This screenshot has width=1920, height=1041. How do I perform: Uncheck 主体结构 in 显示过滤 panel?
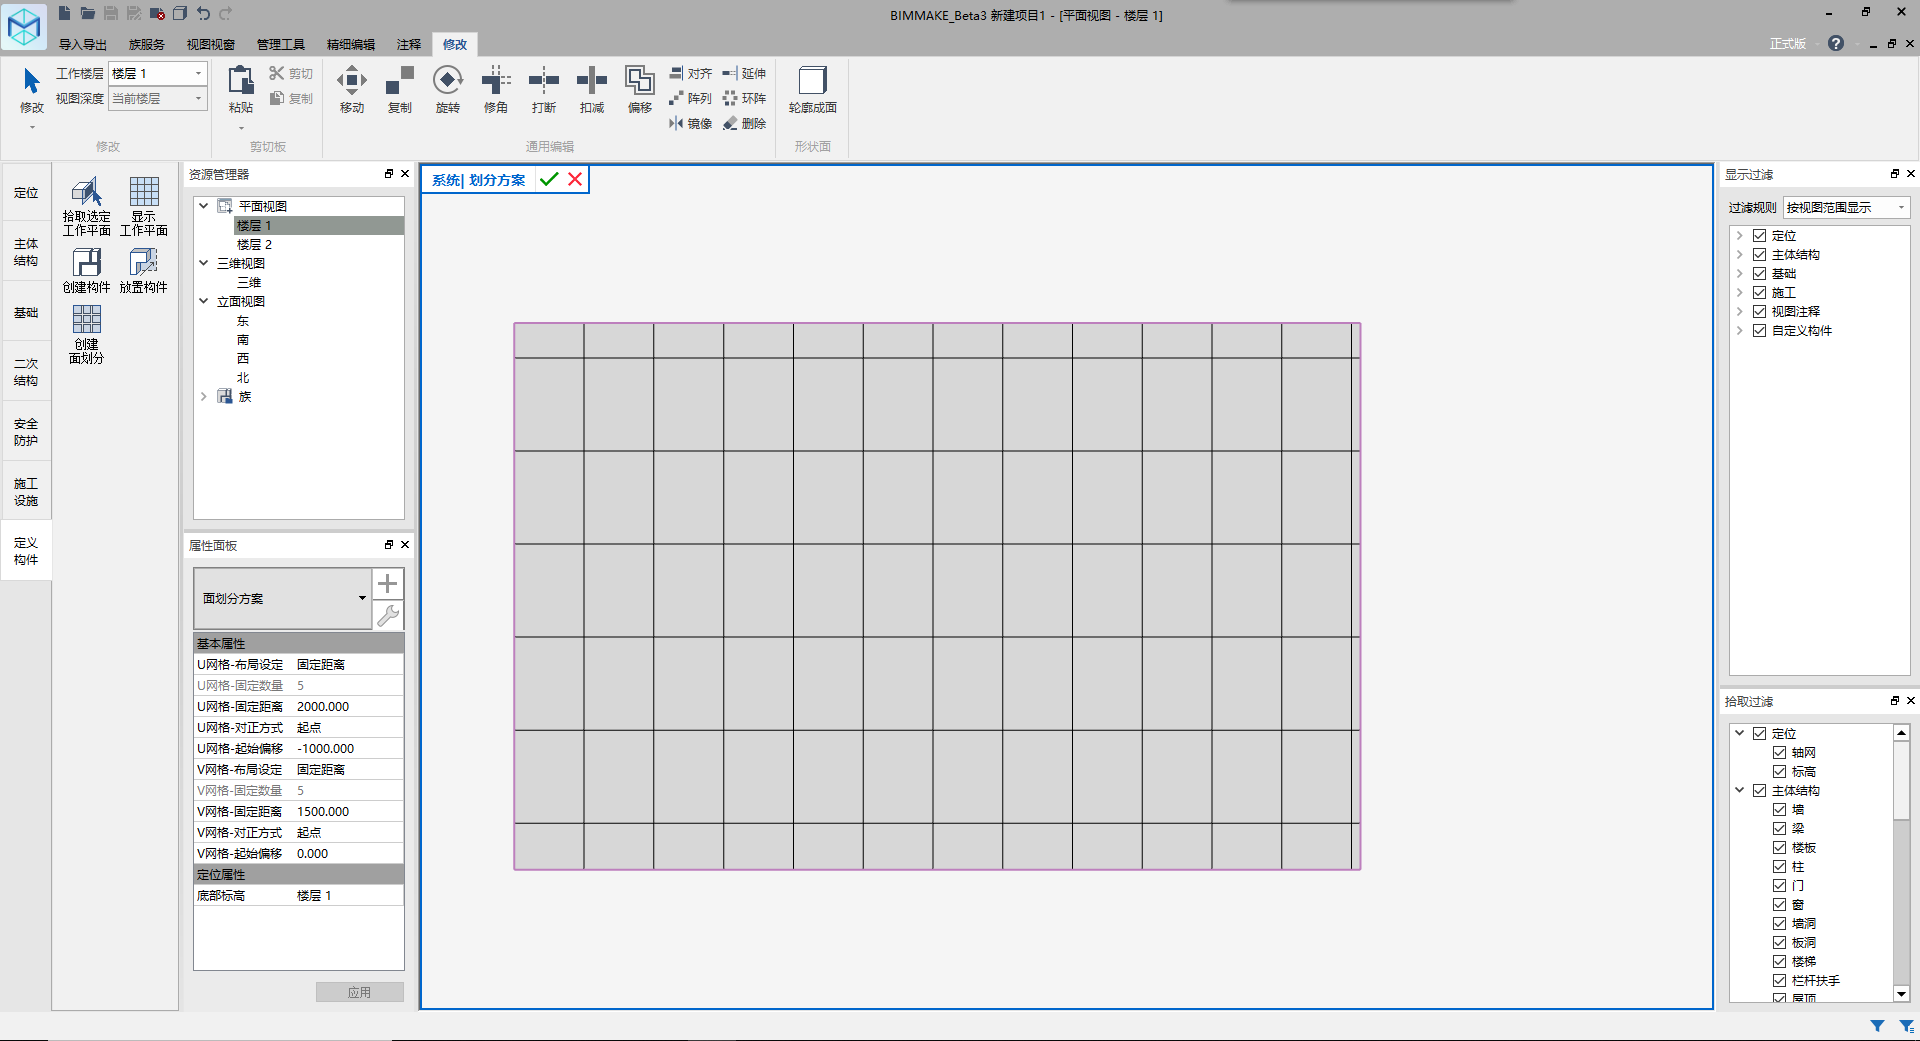(1759, 254)
